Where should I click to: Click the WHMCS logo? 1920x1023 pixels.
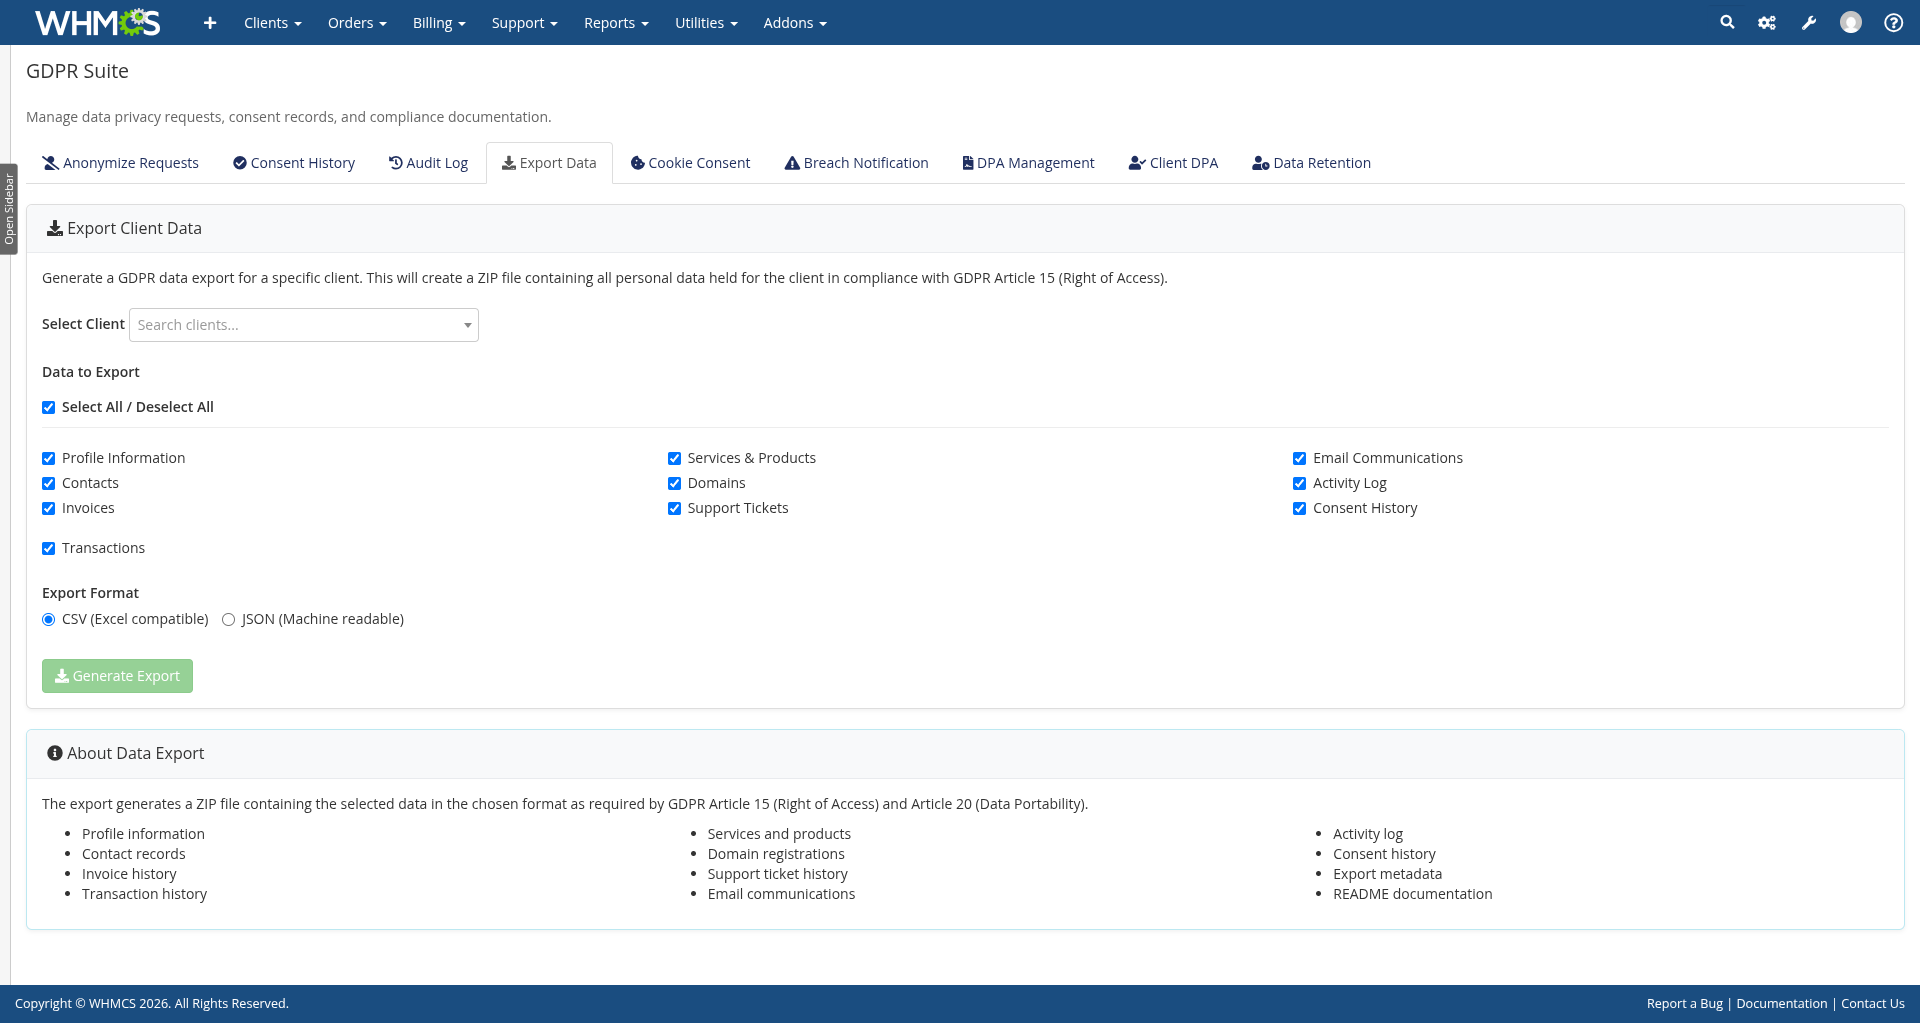pos(97,22)
